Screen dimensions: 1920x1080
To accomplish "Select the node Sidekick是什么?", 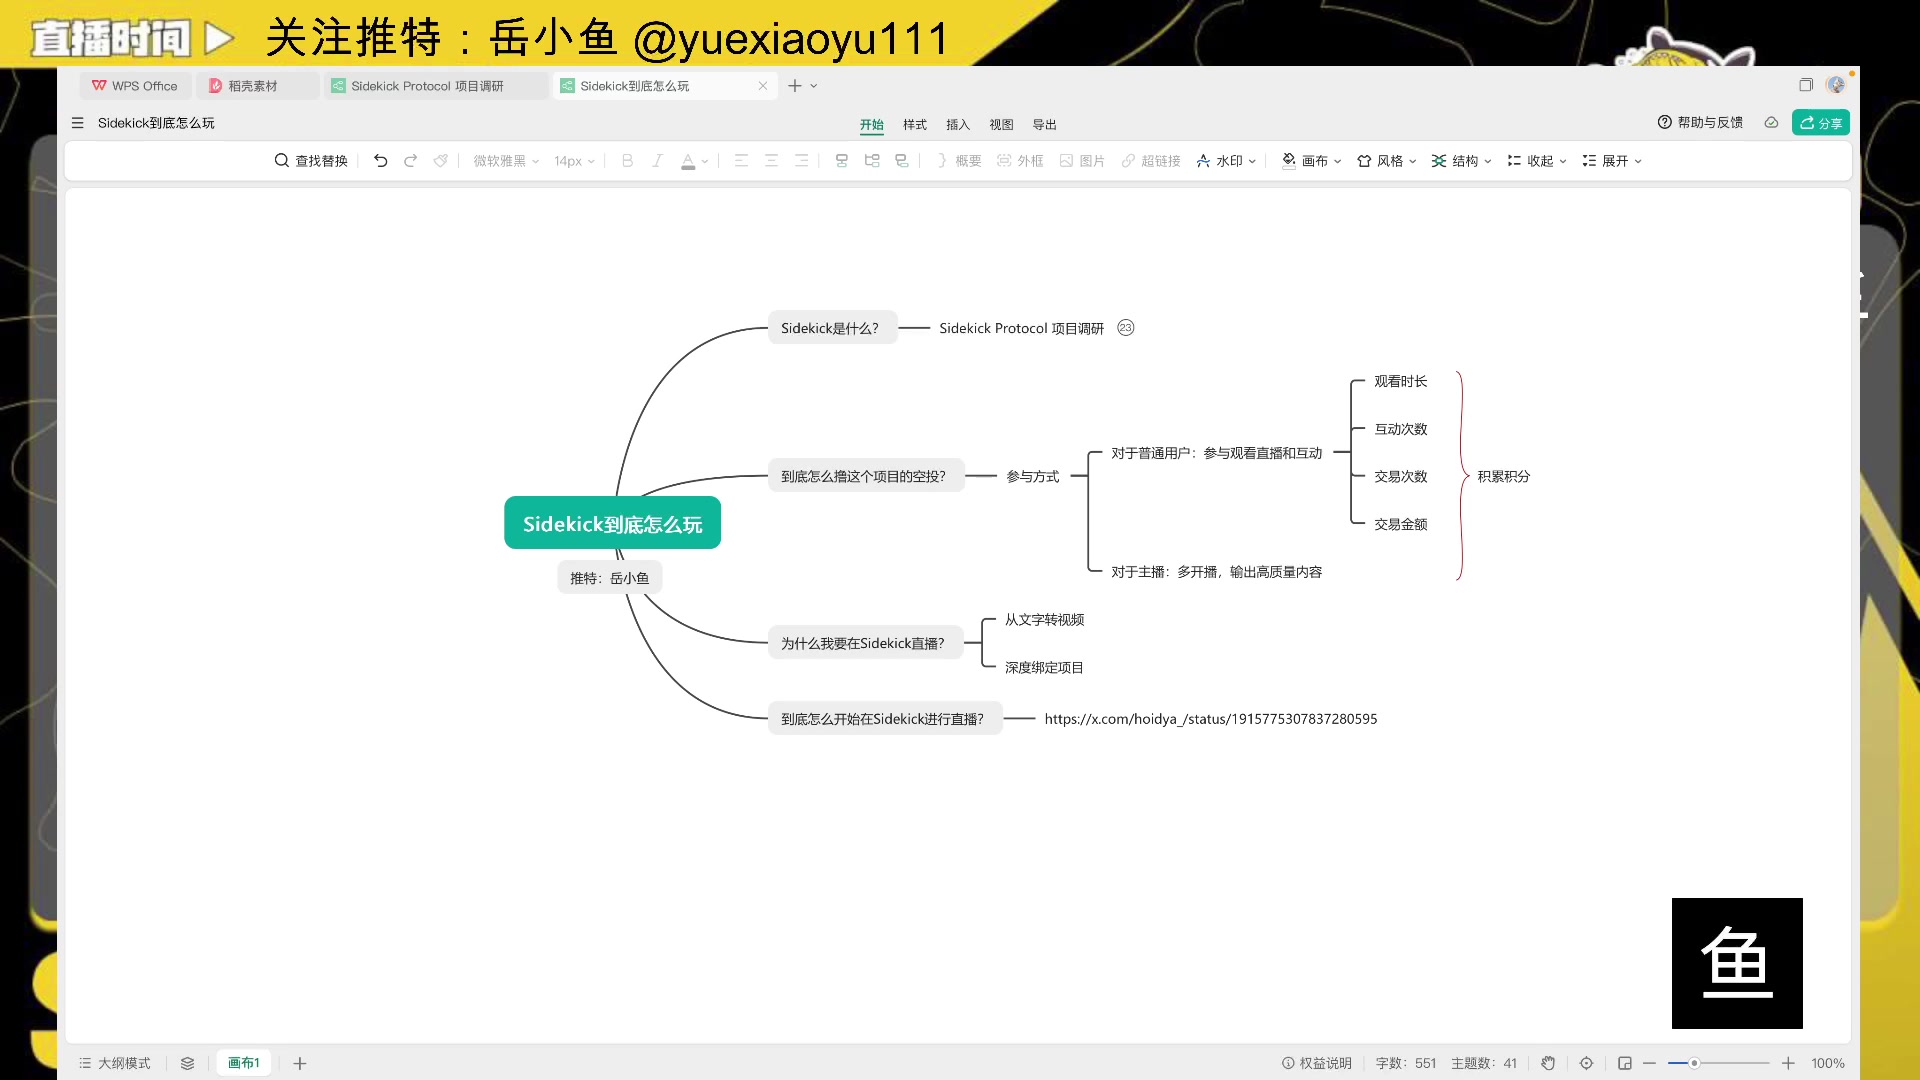I will point(832,328).
